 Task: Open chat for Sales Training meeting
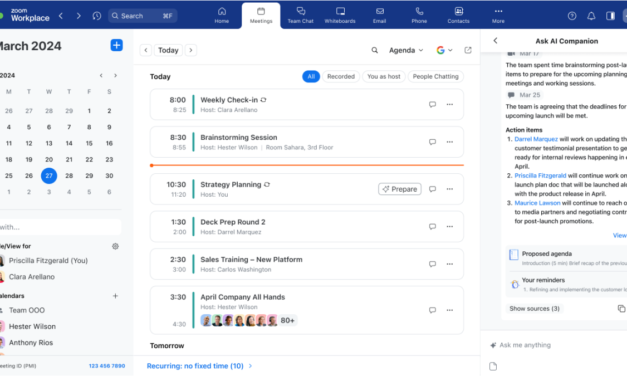(432, 264)
